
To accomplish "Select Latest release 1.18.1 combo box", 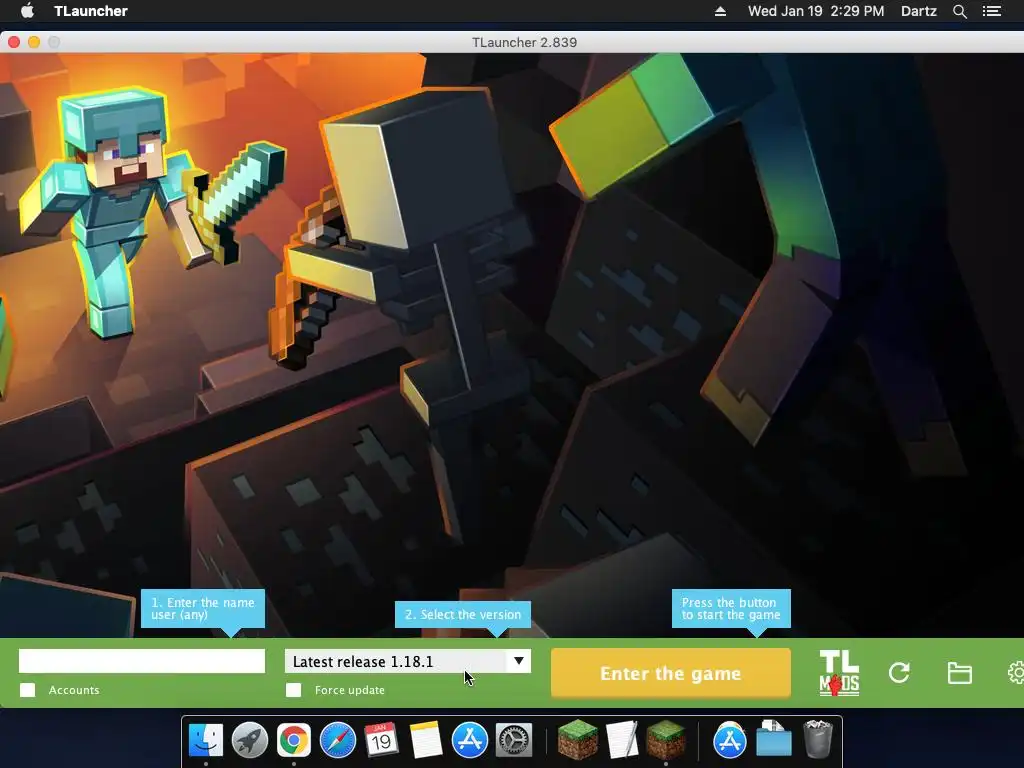I will click(x=408, y=661).
